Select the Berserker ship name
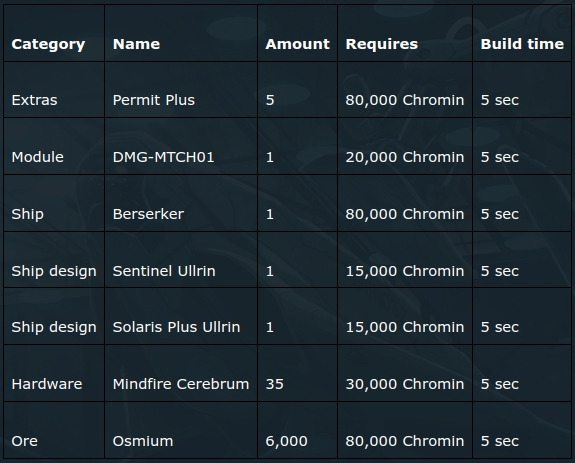Viewport: 575px width, 463px height. (148, 214)
